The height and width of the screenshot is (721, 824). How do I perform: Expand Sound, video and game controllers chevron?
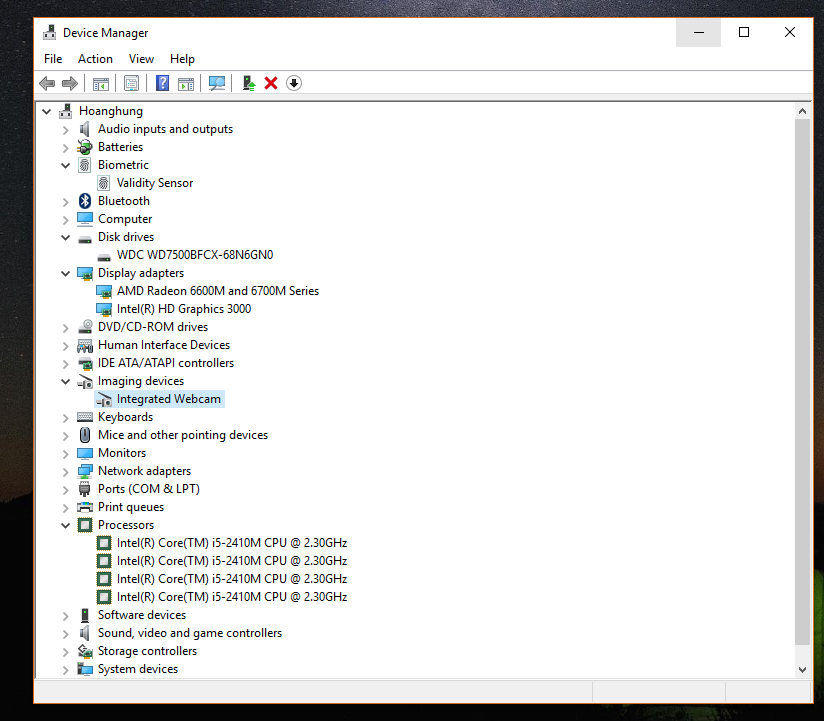pos(65,634)
